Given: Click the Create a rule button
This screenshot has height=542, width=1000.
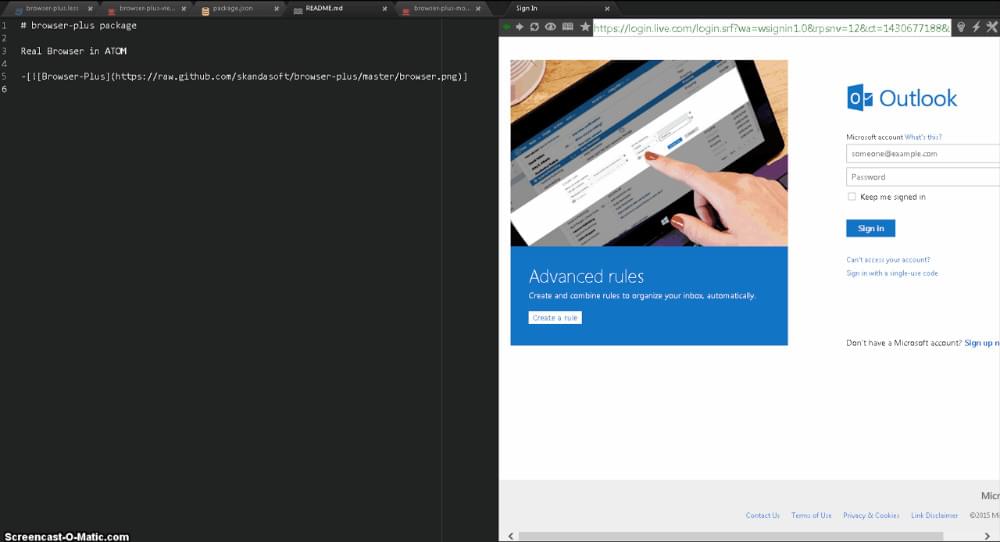Looking at the screenshot, I should click(x=555, y=318).
